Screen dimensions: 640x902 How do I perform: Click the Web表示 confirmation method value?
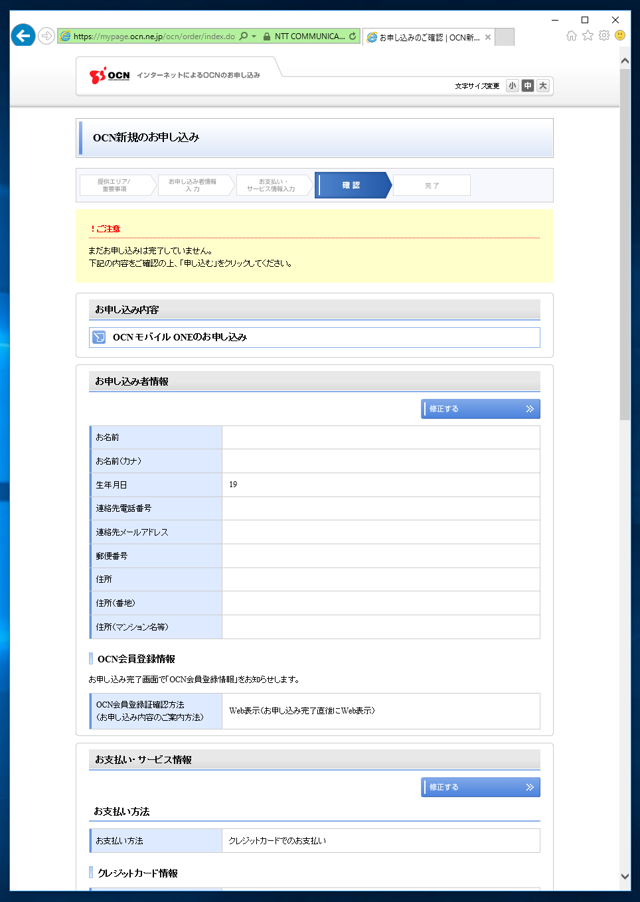point(302,710)
